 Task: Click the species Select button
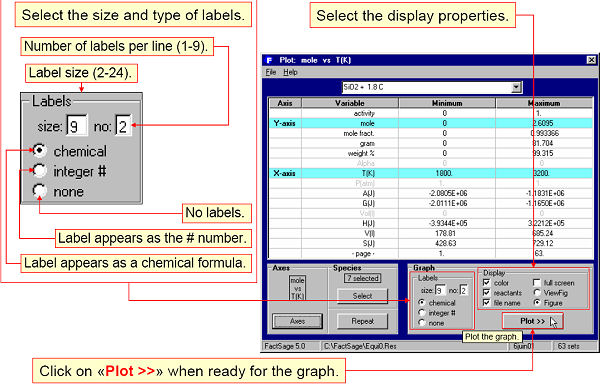362,296
